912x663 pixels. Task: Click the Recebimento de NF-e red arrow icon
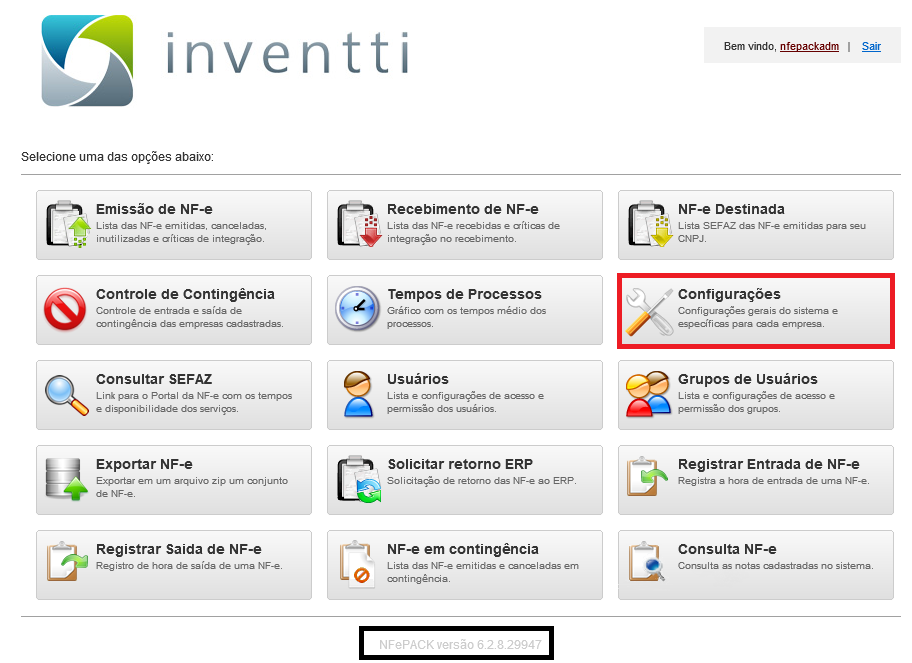tap(358, 225)
